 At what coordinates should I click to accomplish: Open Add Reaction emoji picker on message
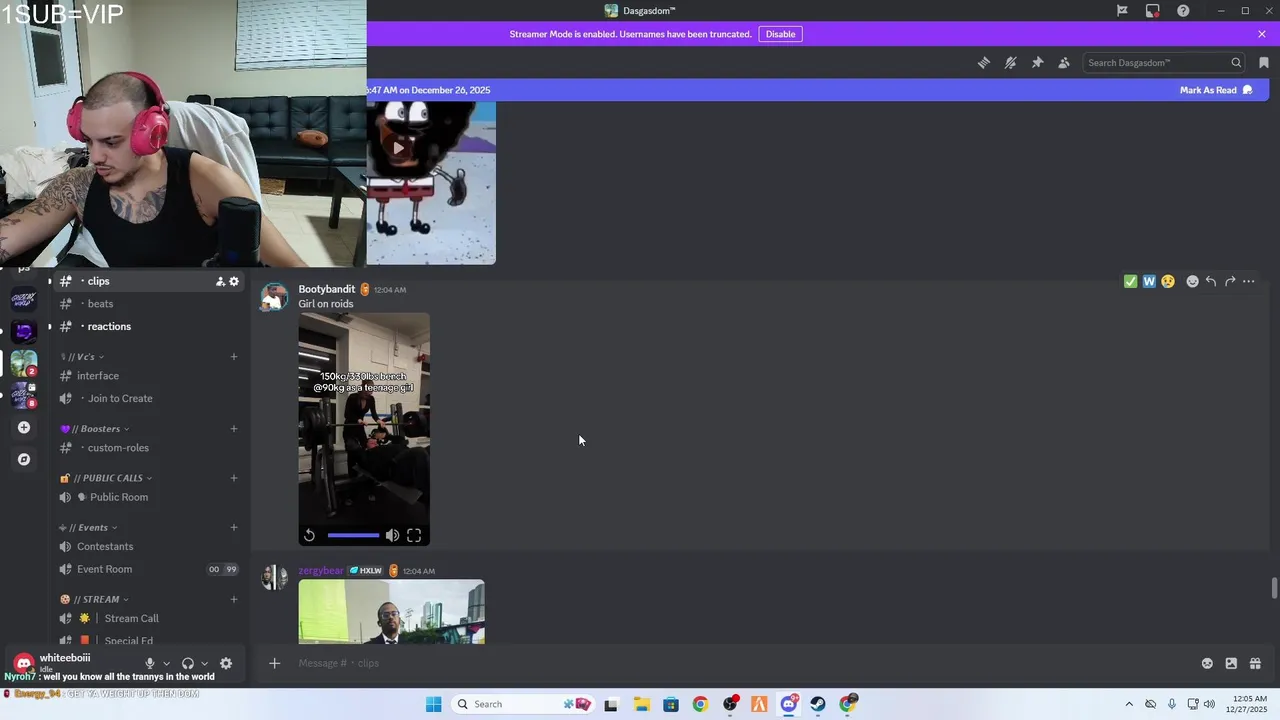pos(1192,281)
